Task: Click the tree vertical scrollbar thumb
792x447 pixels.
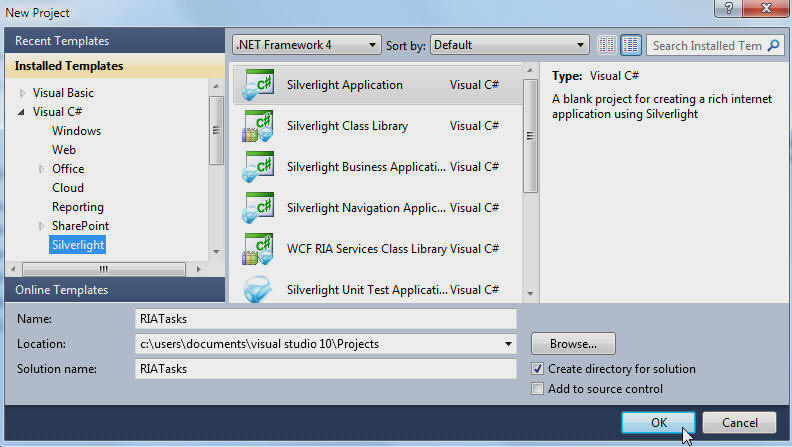Action: (216, 130)
